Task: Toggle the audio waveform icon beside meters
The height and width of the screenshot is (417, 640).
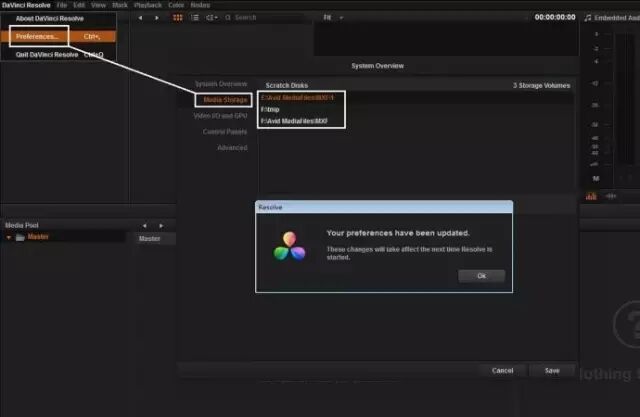Action: (x=611, y=196)
